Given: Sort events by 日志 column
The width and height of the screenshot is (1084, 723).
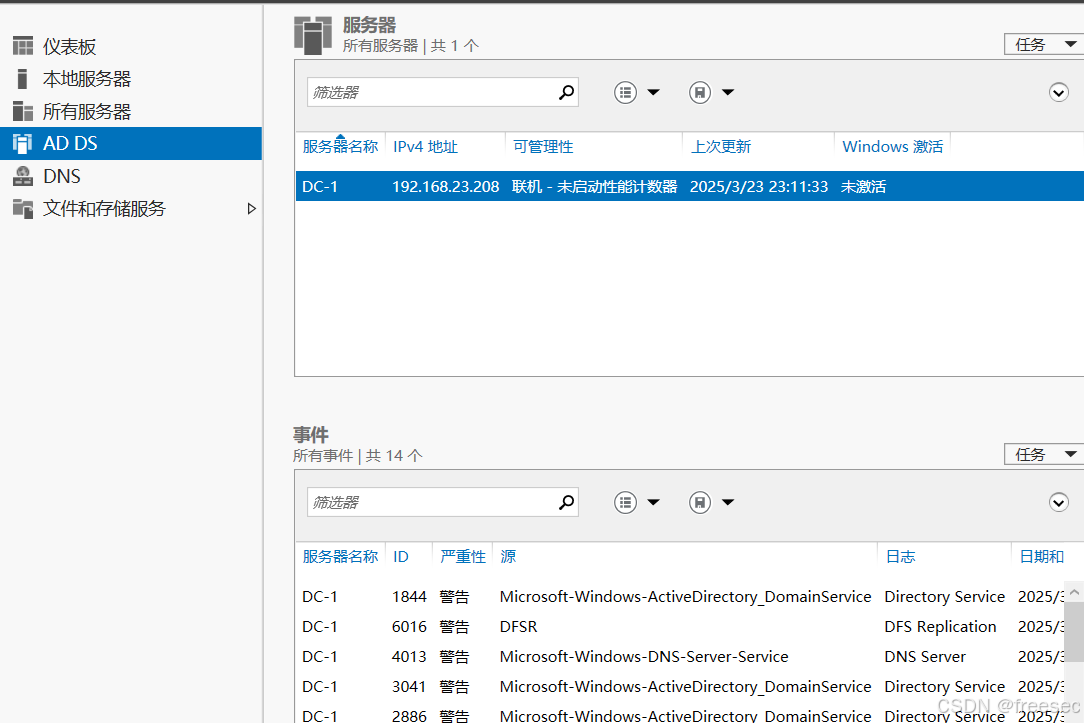Looking at the screenshot, I should tap(900, 556).
